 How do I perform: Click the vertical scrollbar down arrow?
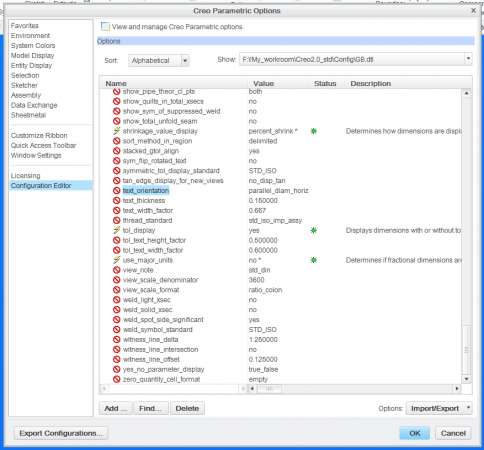pos(467,379)
